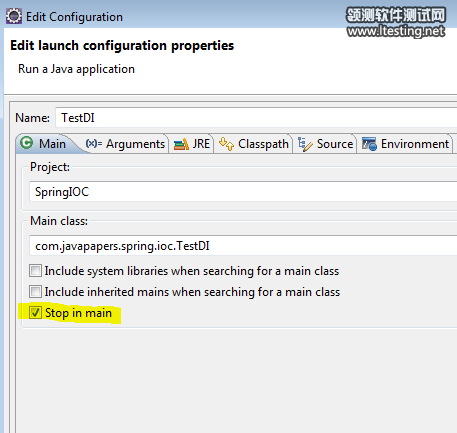Click the pencil tree icon for Source
Image resolution: width=457 pixels, height=433 pixels.
[305, 144]
